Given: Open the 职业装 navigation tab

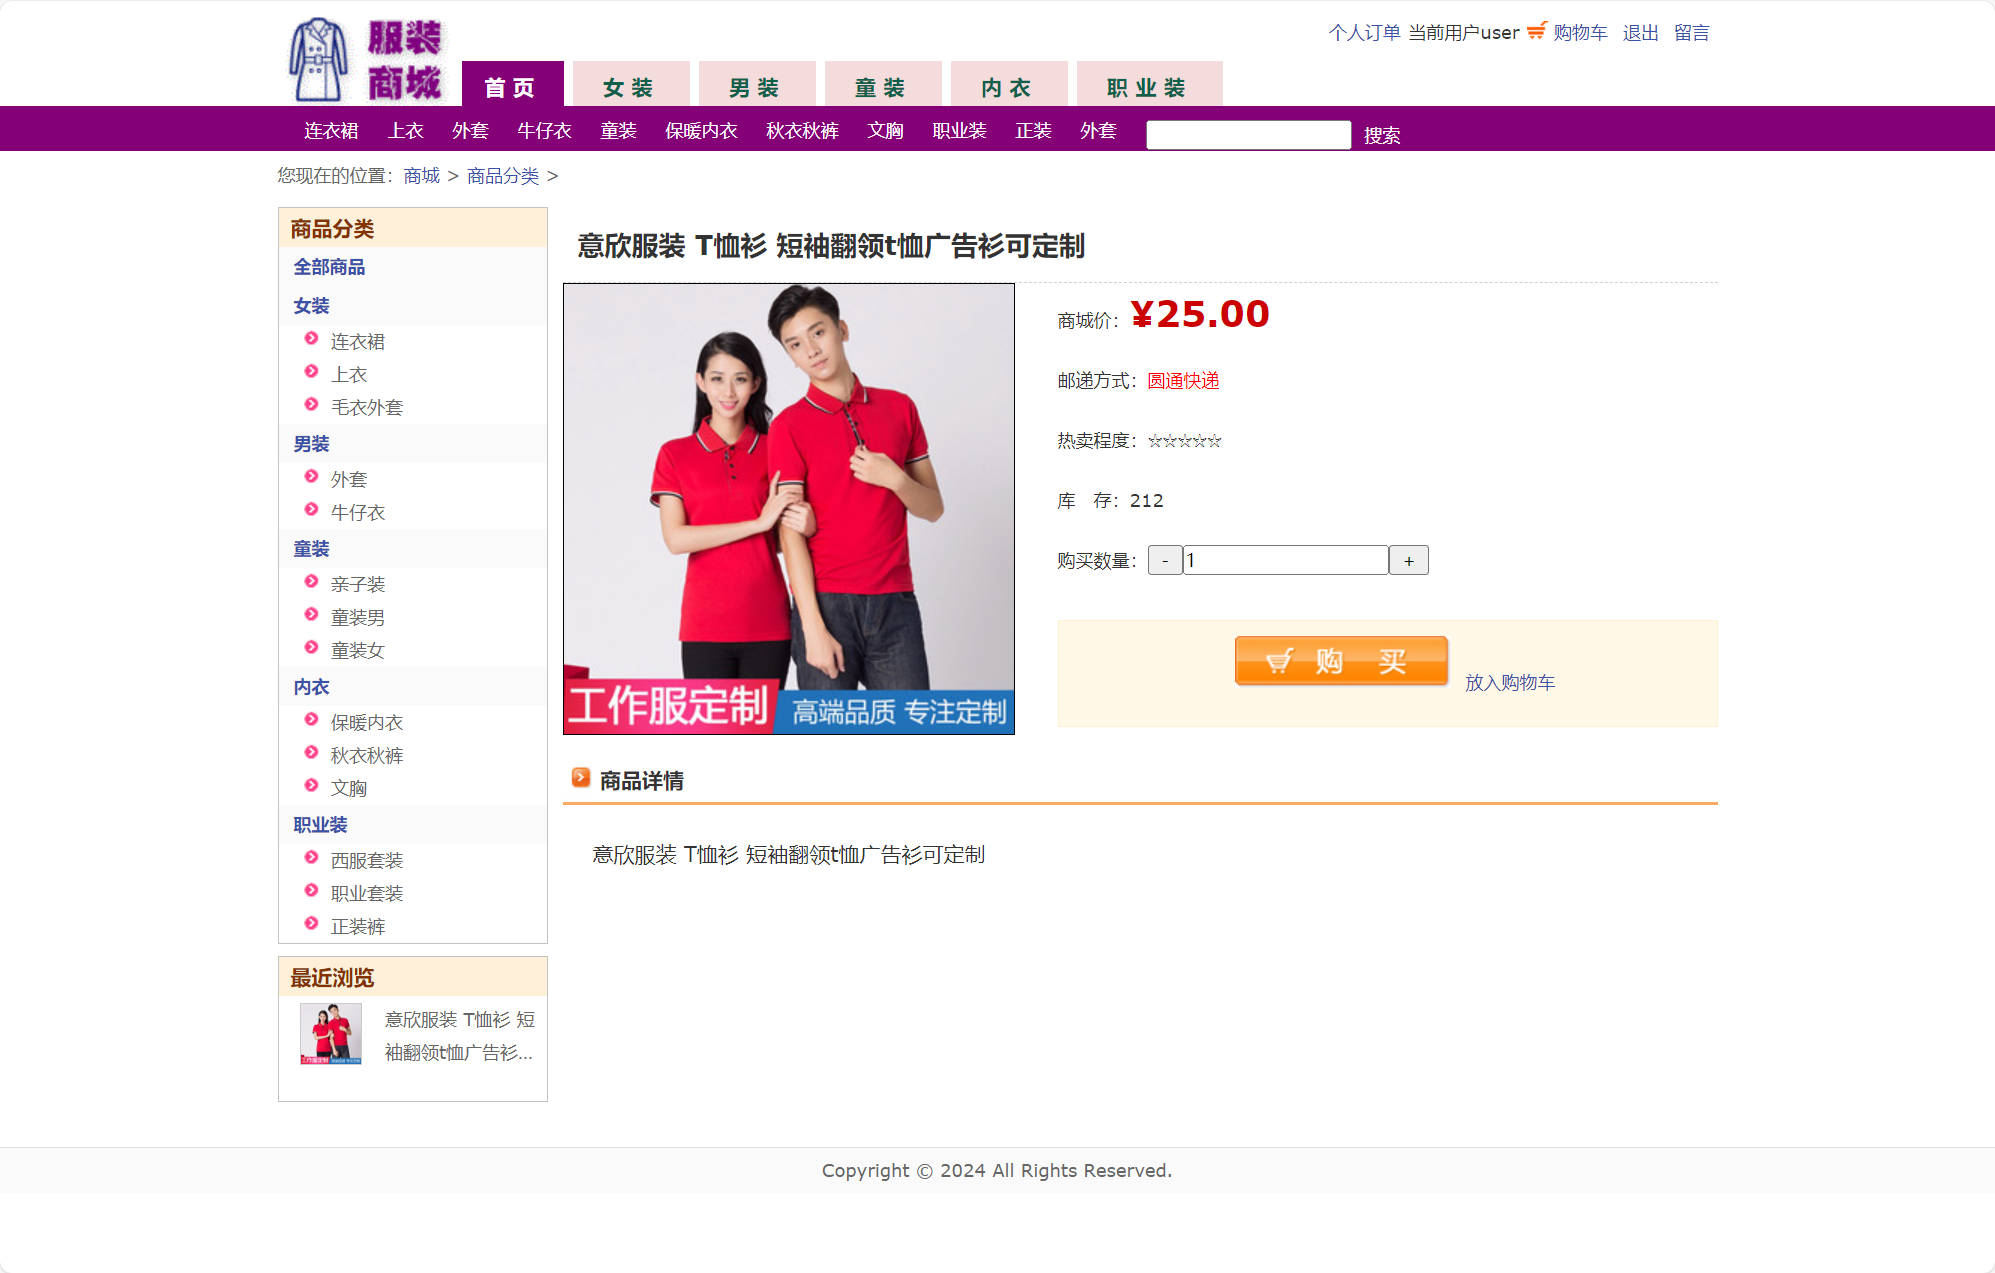Looking at the screenshot, I should pos(1147,87).
